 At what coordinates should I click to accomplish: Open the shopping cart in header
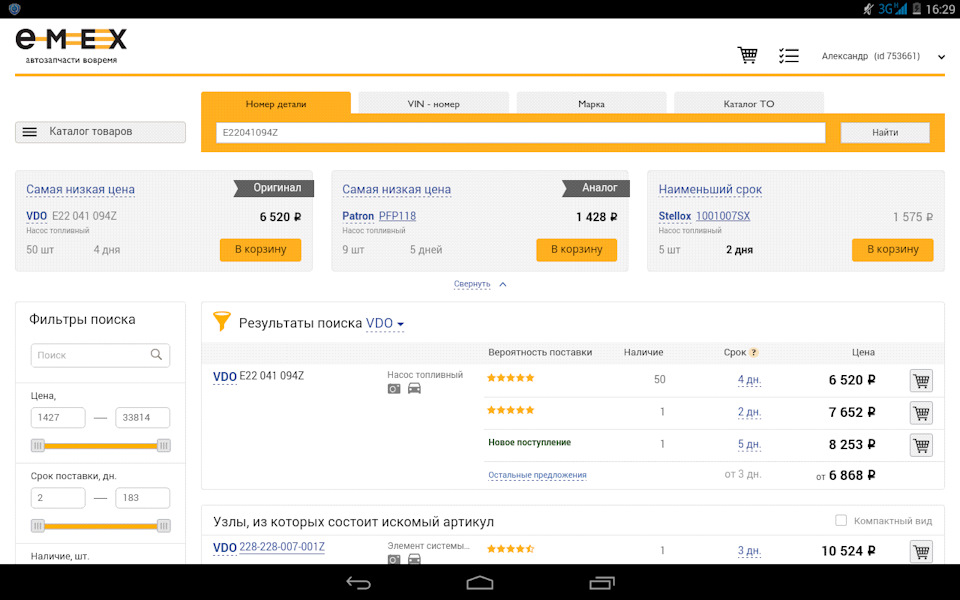[747, 56]
